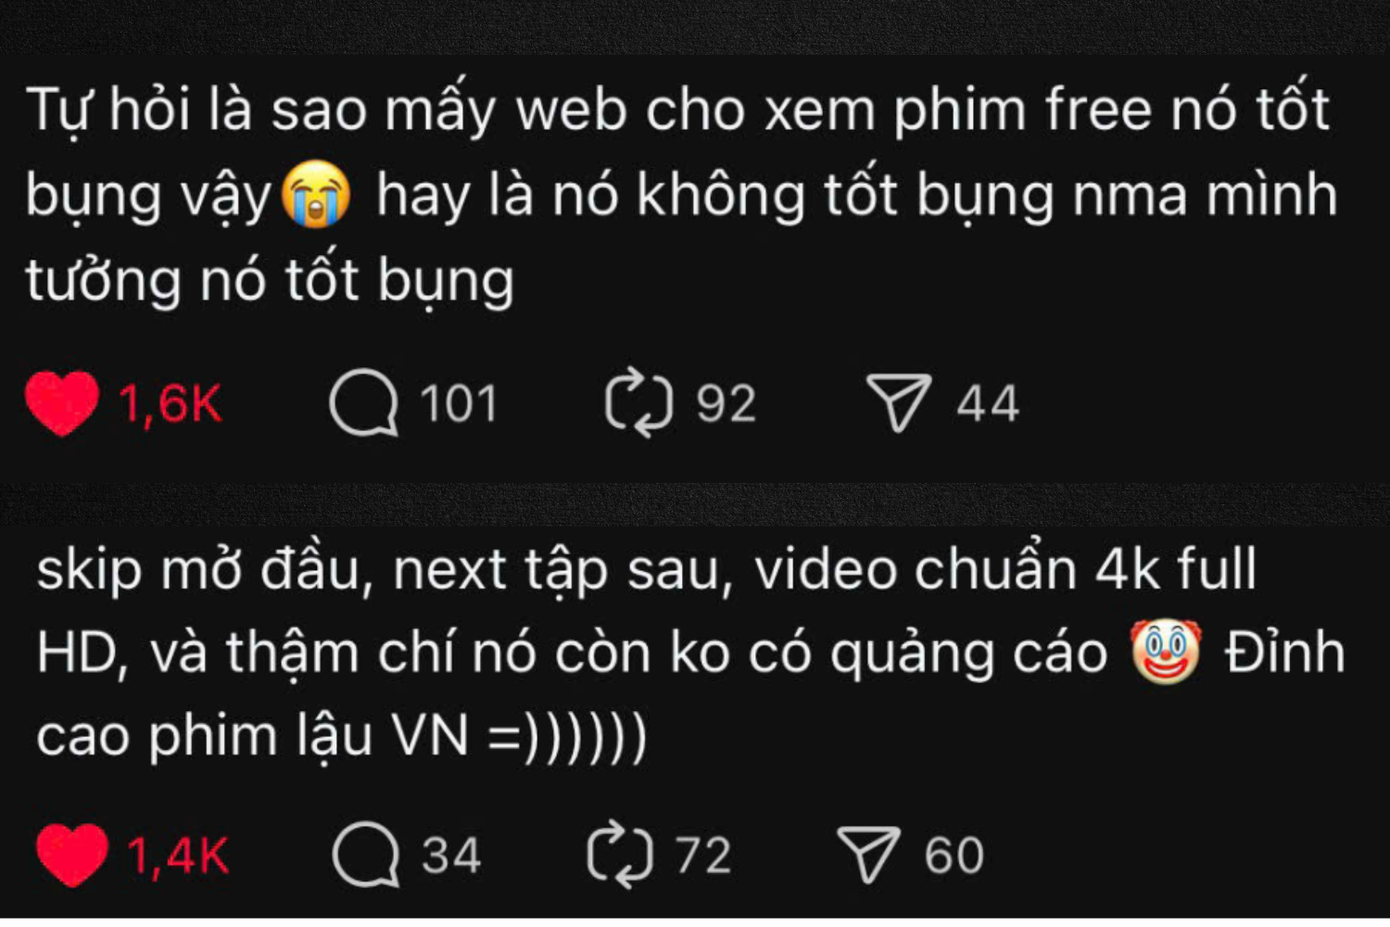Viewport: 1390px width, 927px height.
Task: Click the 101 comment count
Action: (458, 404)
